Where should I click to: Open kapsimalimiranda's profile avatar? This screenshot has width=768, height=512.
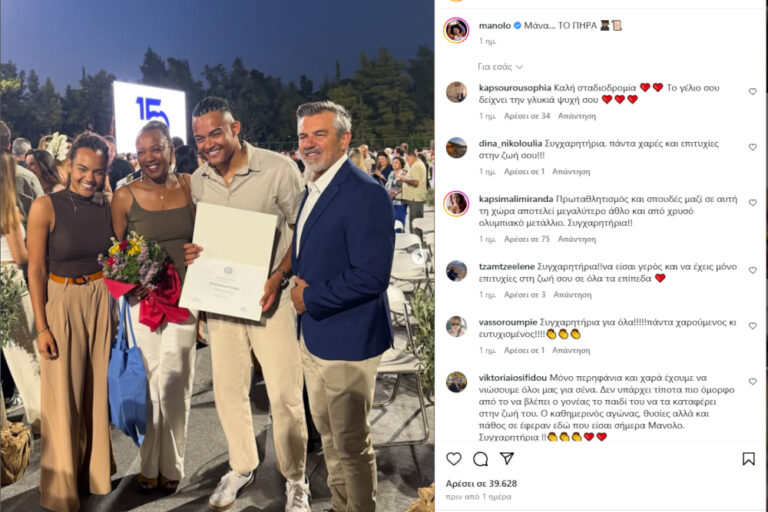coord(456,203)
